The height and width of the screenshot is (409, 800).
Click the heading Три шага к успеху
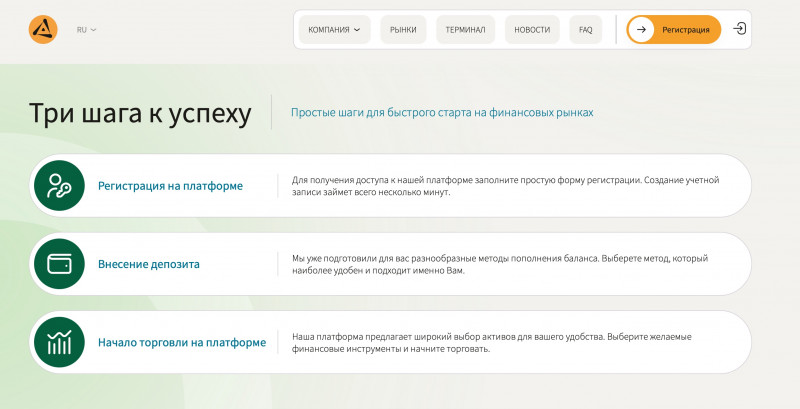[140, 113]
